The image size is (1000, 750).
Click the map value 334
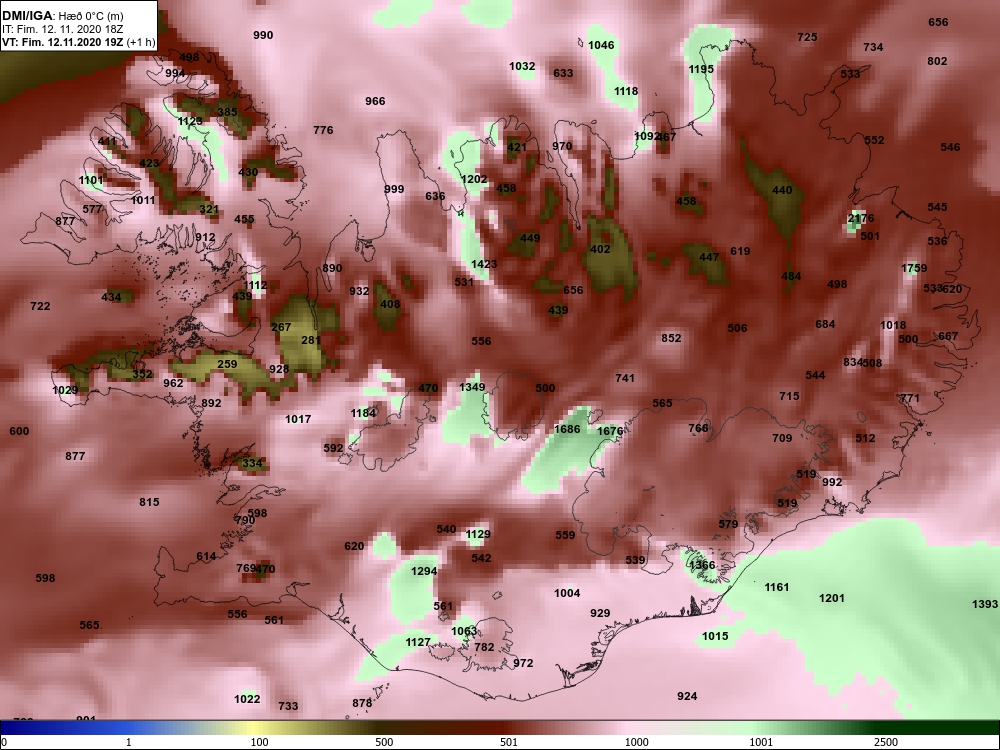(252, 463)
